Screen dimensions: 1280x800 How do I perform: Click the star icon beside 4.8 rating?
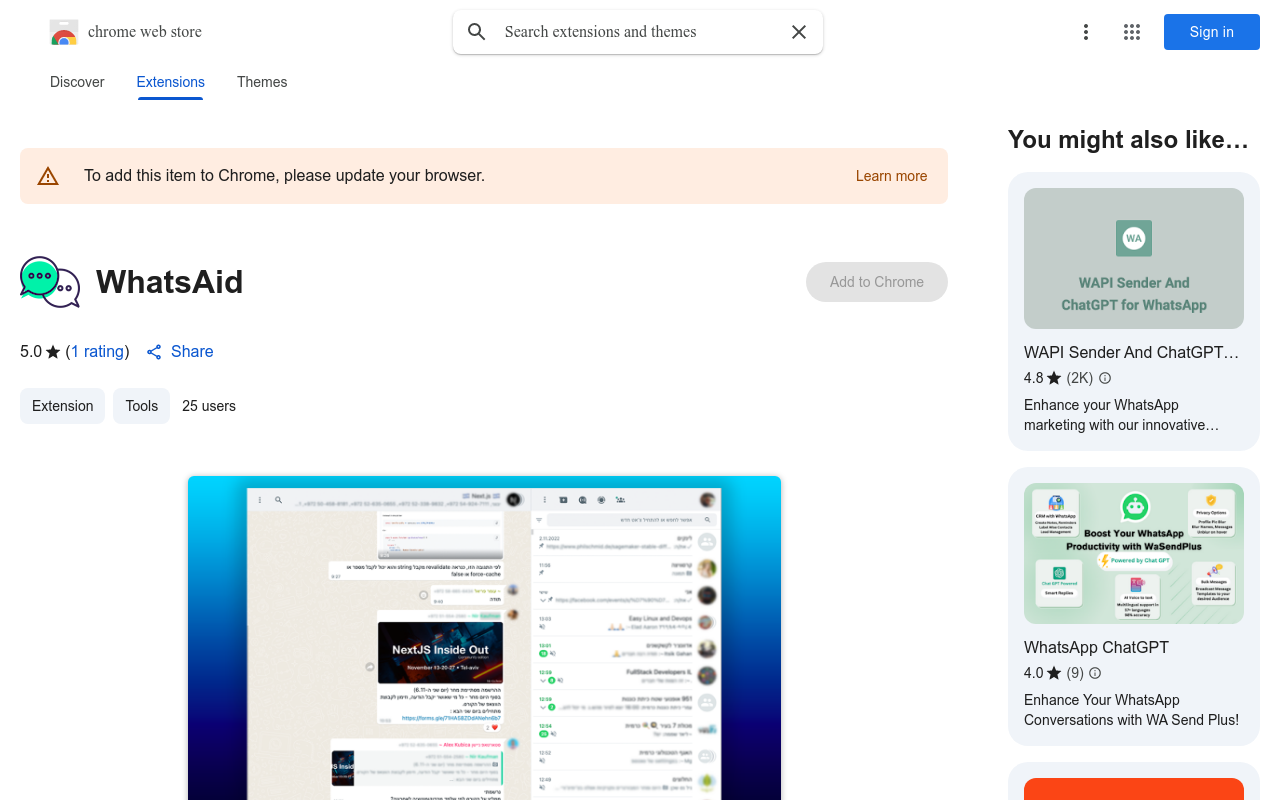[1054, 378]
